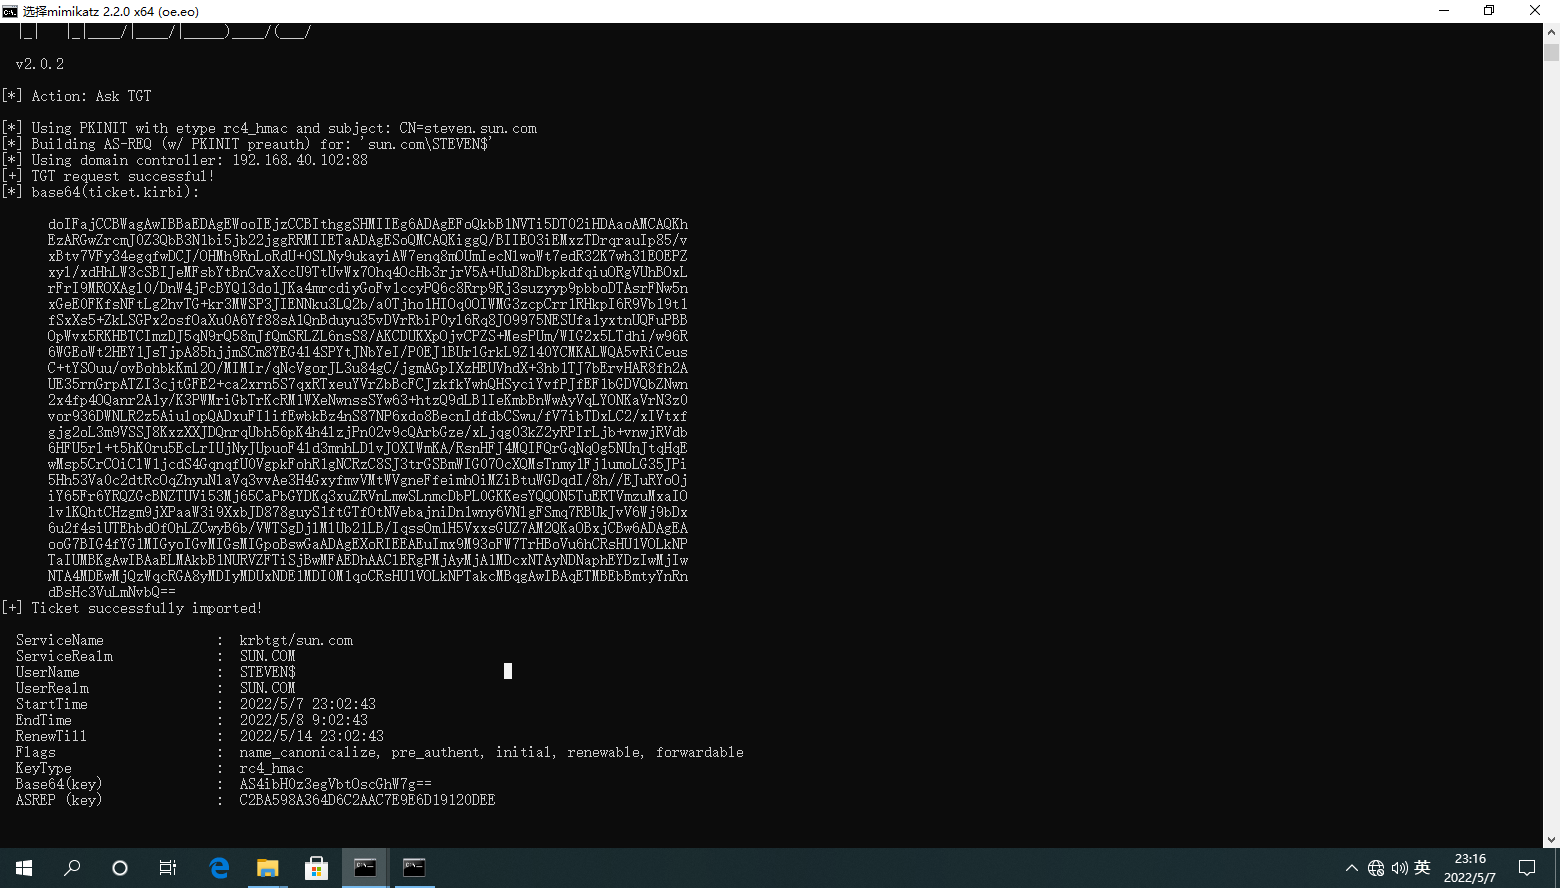
Task: Open File Explorer from the taskbar
Action: click(268, 868)
